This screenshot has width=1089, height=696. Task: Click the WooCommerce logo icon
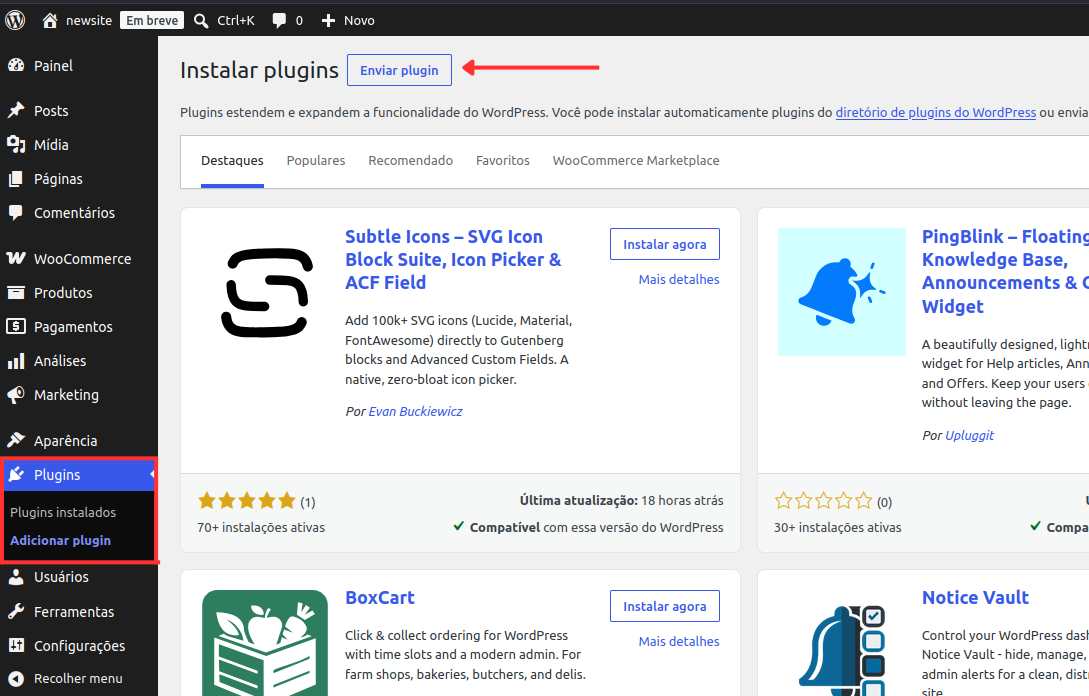click(x=16, y=258)
